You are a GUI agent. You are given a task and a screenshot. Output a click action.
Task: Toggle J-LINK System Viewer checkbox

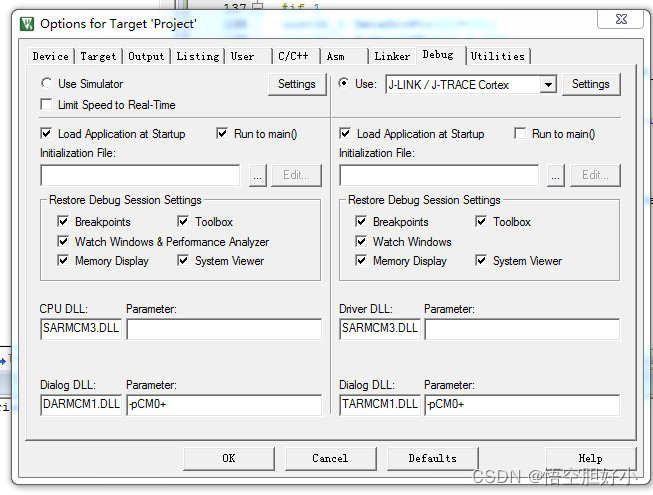pyautogui.click(x=481, y=261)
